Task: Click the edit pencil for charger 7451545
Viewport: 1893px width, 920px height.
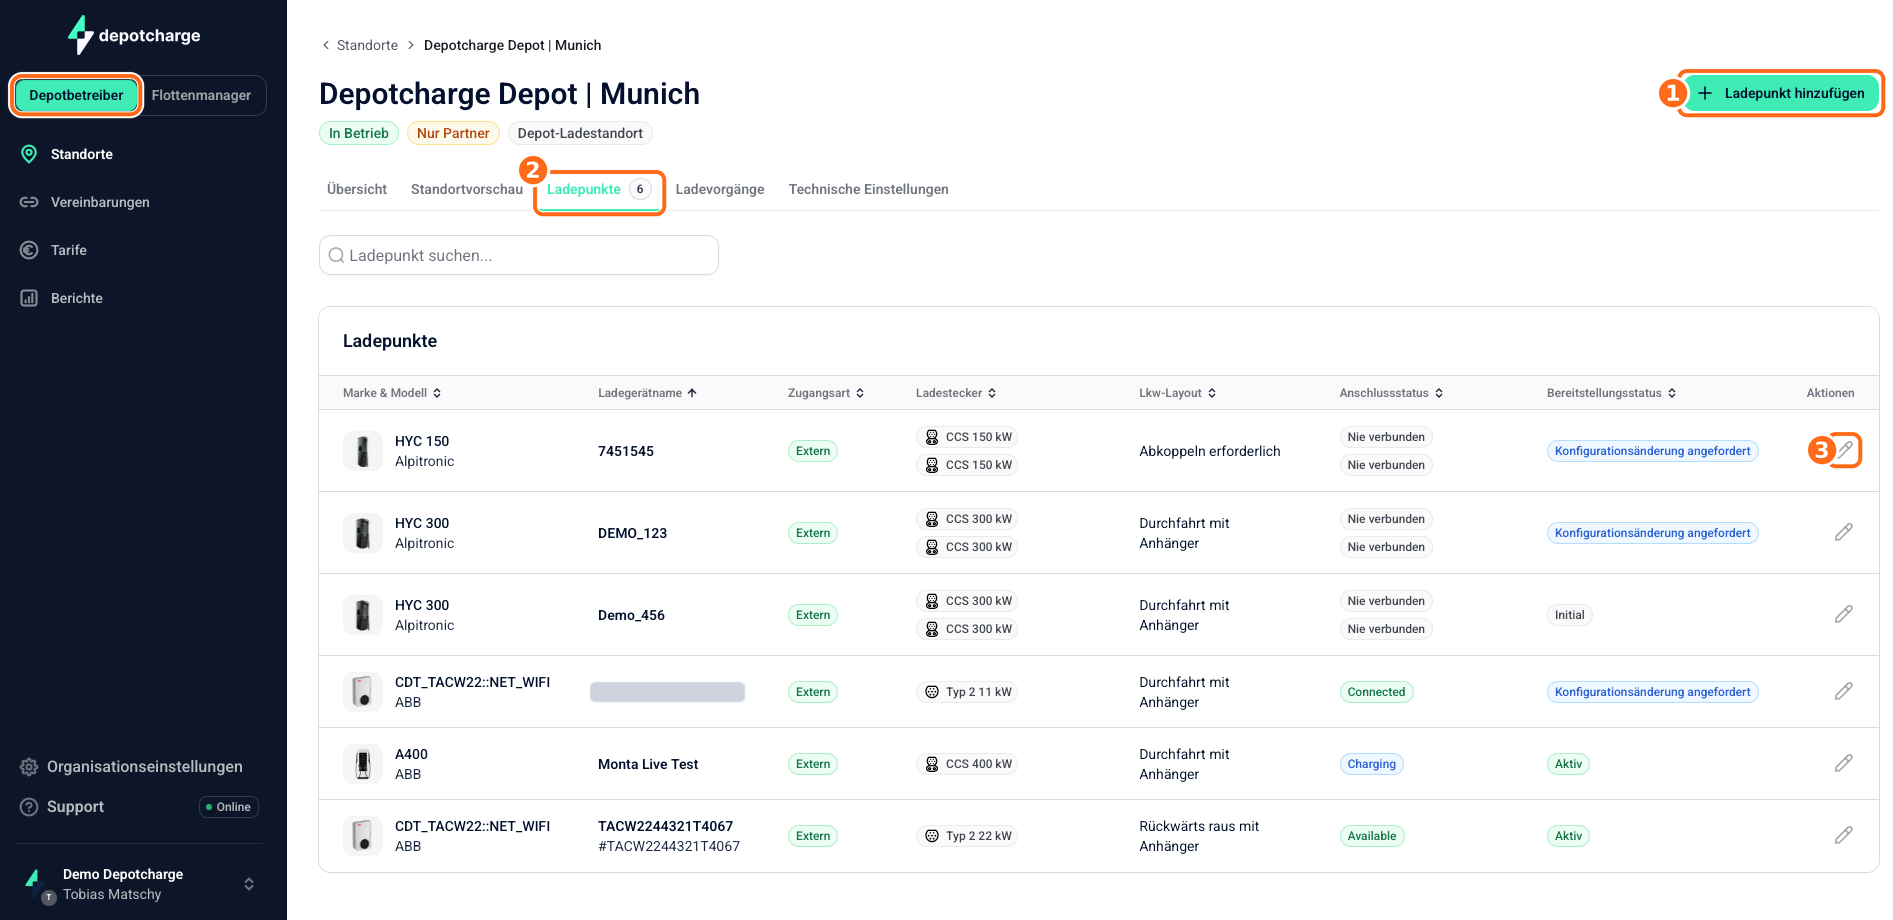Action: click(1845, 450)
